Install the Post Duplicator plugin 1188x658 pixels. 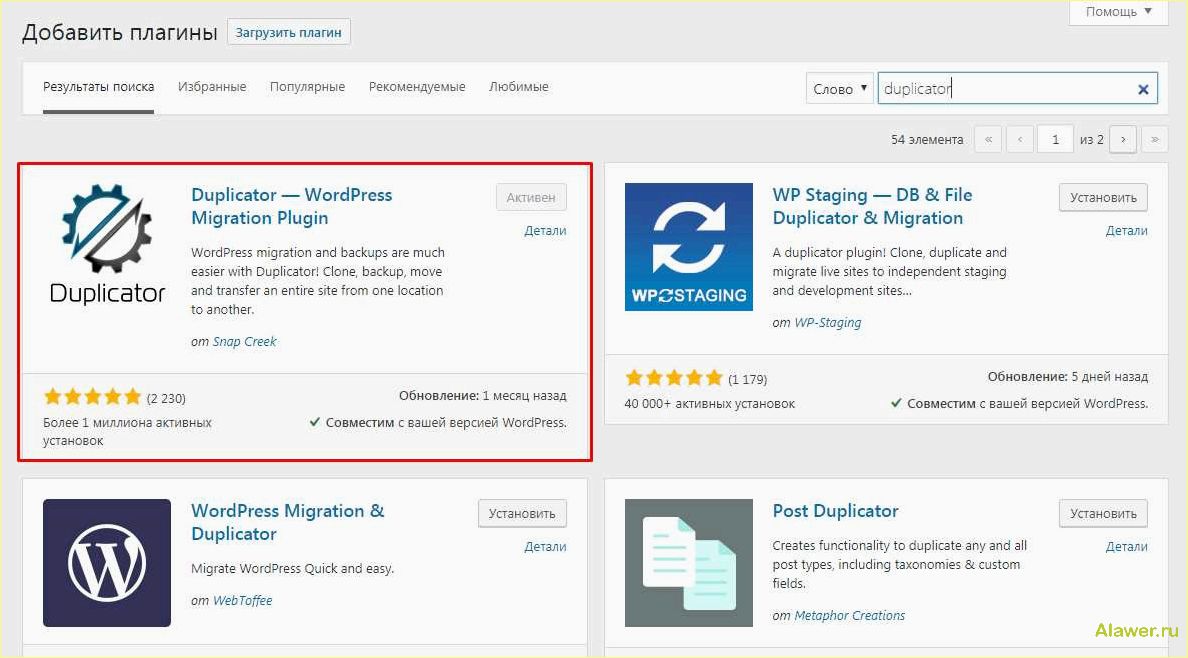[1103, 513]
